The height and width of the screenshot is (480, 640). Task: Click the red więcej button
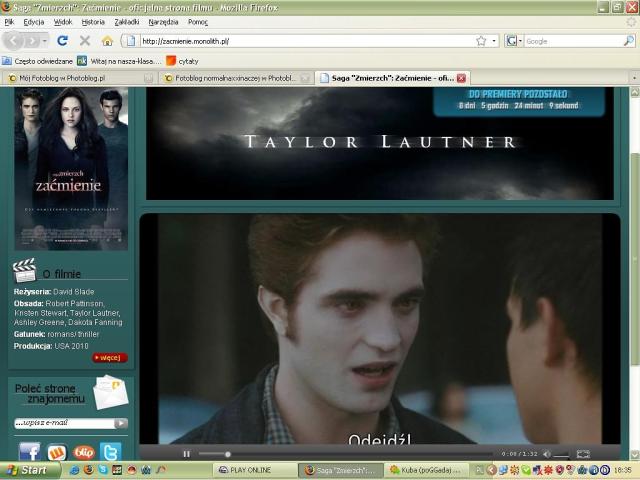click(110, 358)
